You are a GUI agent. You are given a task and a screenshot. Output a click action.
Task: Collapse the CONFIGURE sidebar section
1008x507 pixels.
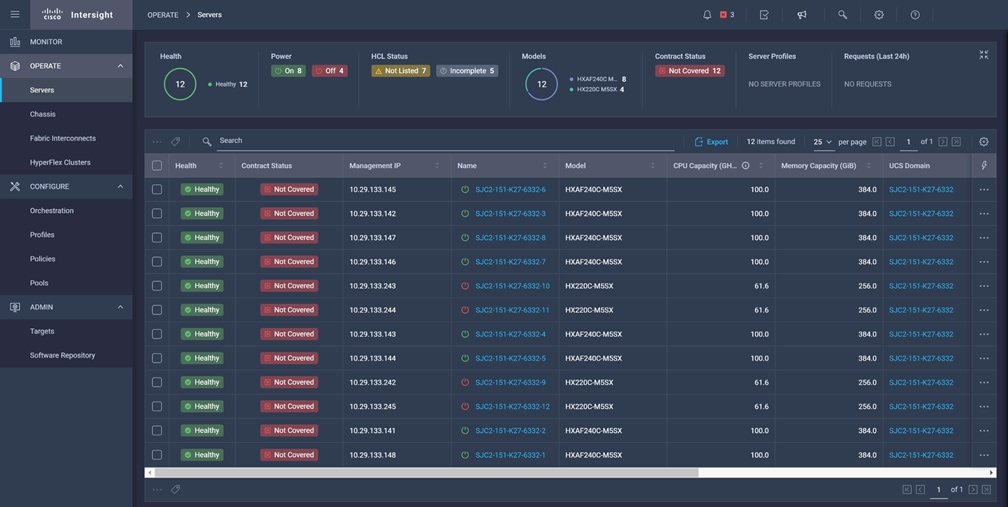(120, 186)
